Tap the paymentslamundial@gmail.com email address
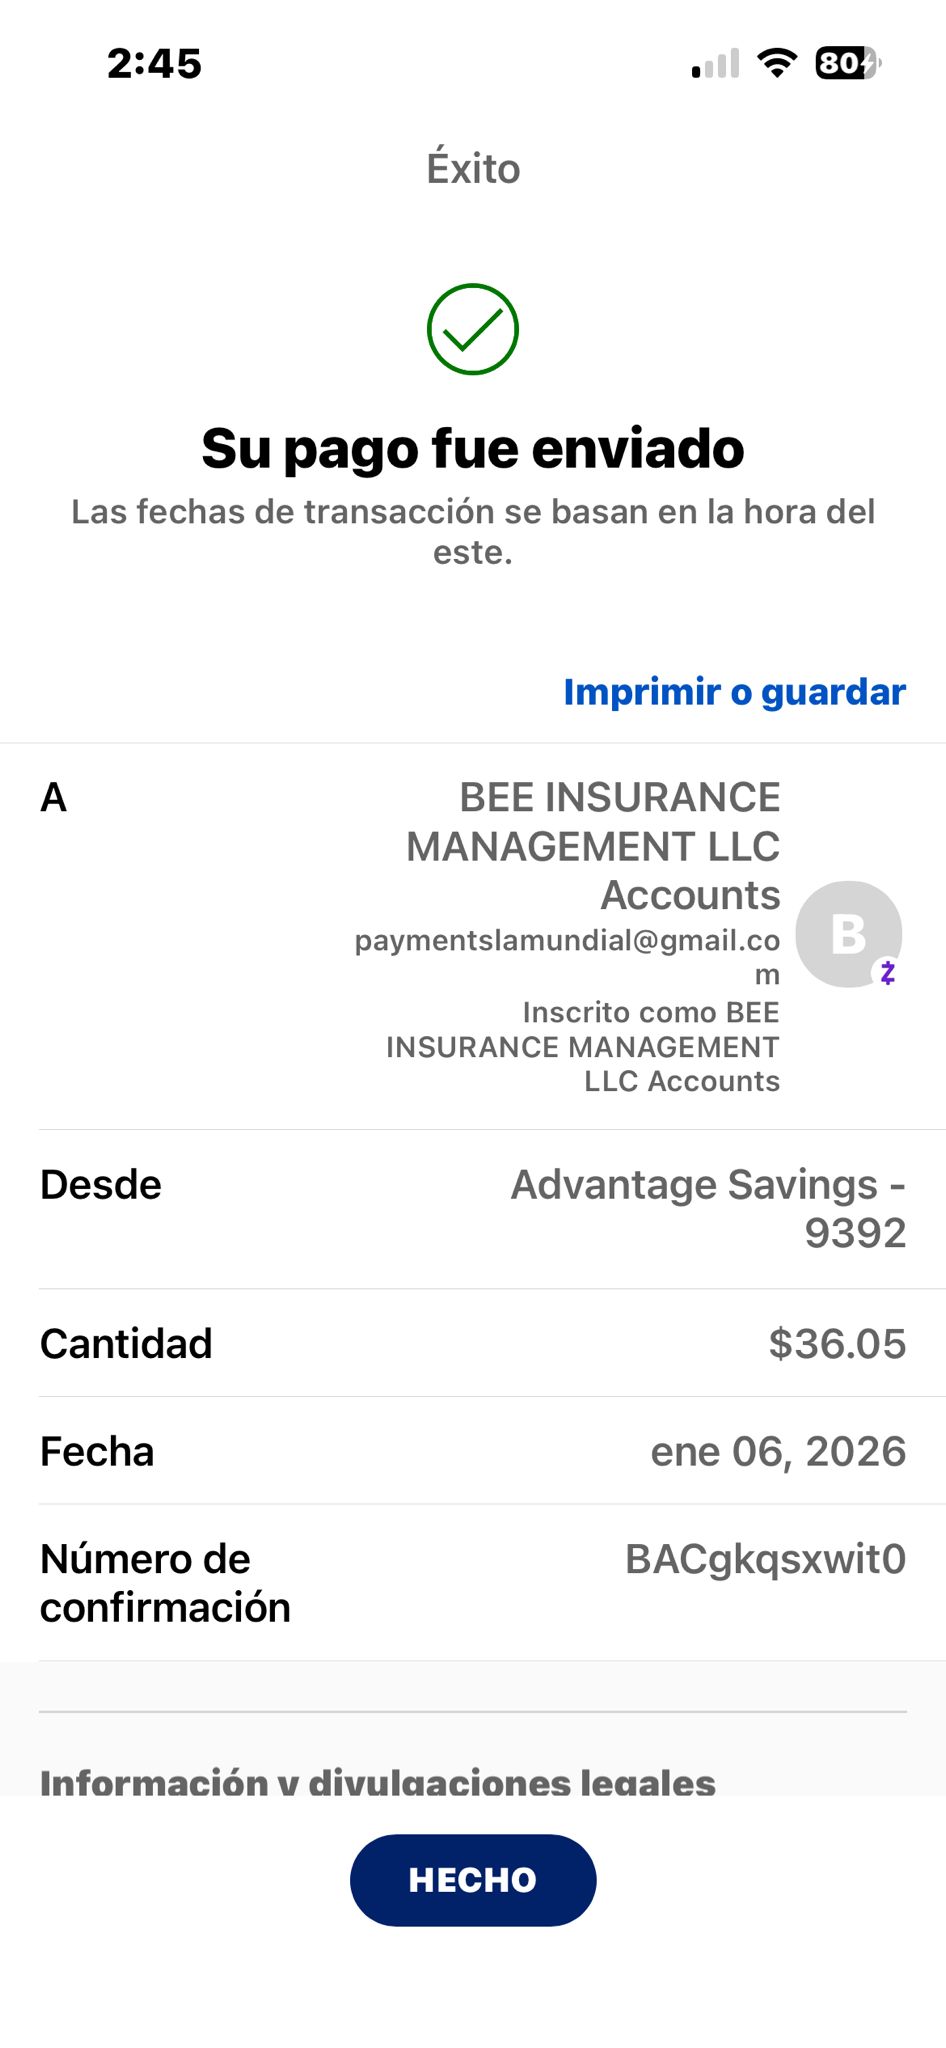Viewport: 946px width, 2048px height. click(x=567, y=941)
